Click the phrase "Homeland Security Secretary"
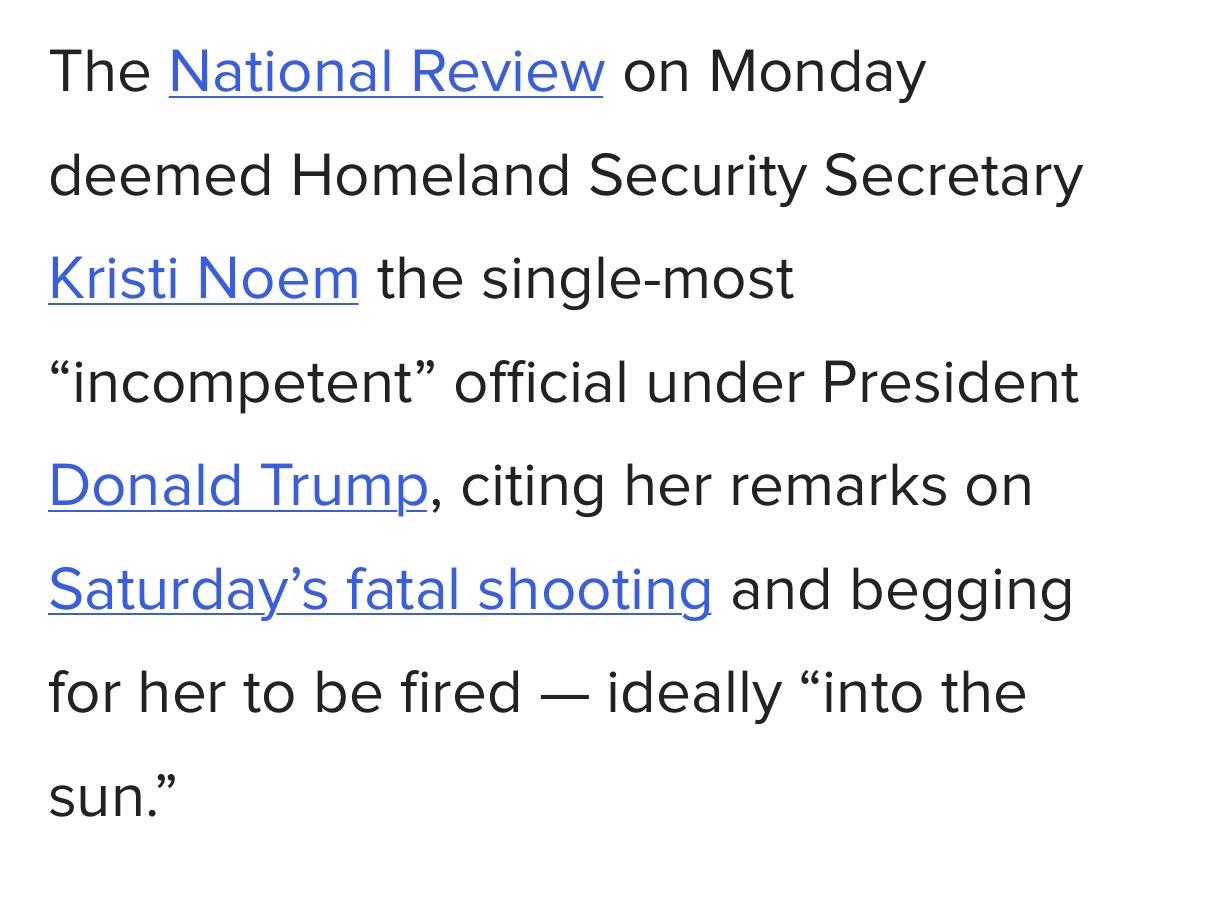1206x899 pixels. [687, 176]
